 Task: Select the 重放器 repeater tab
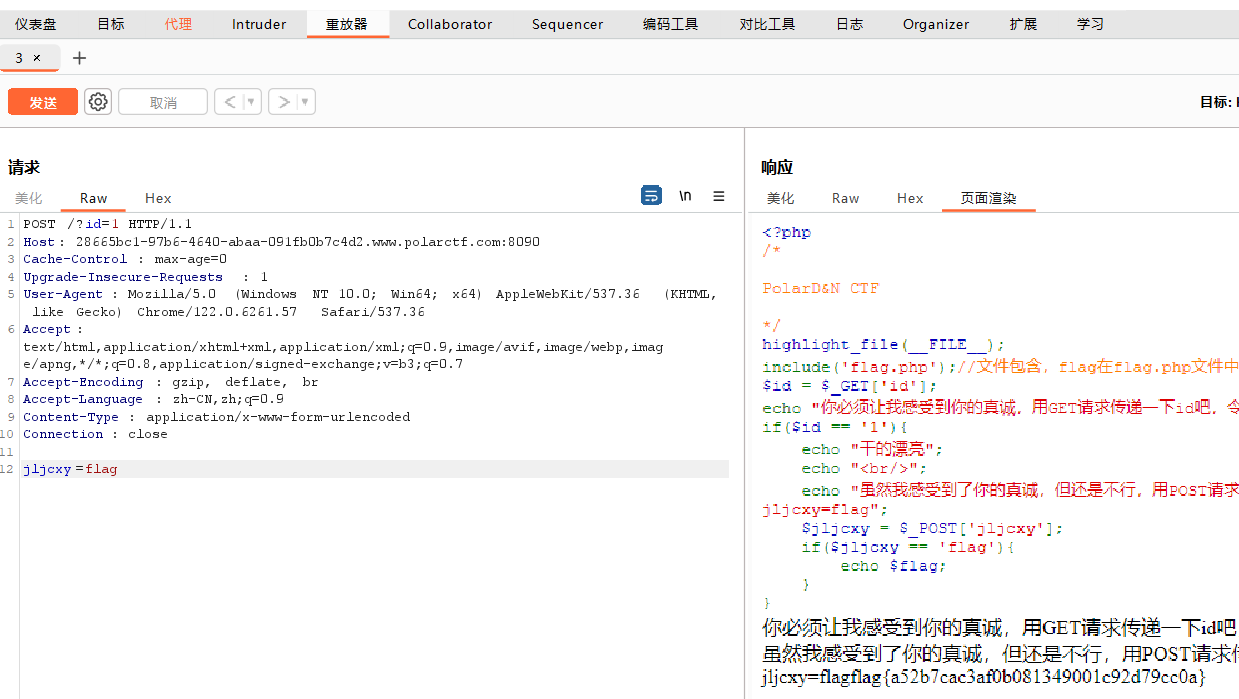347,24
